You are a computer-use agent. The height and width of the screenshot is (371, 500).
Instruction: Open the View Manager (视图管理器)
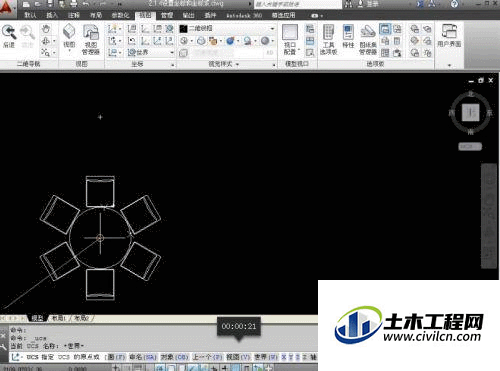click(x=91, y=39)
